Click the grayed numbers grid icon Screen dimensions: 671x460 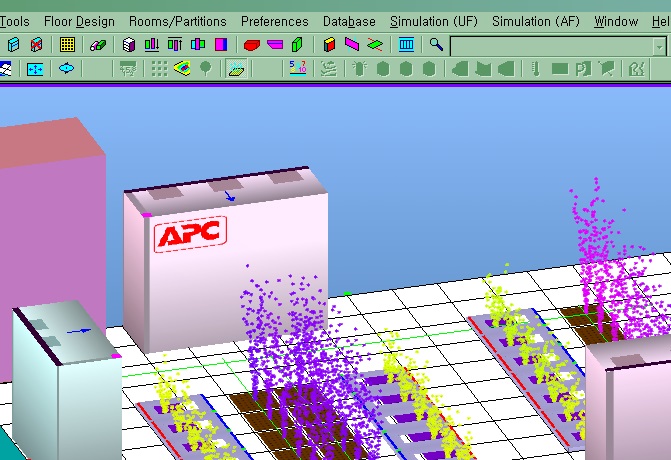(x=128, y=68)
